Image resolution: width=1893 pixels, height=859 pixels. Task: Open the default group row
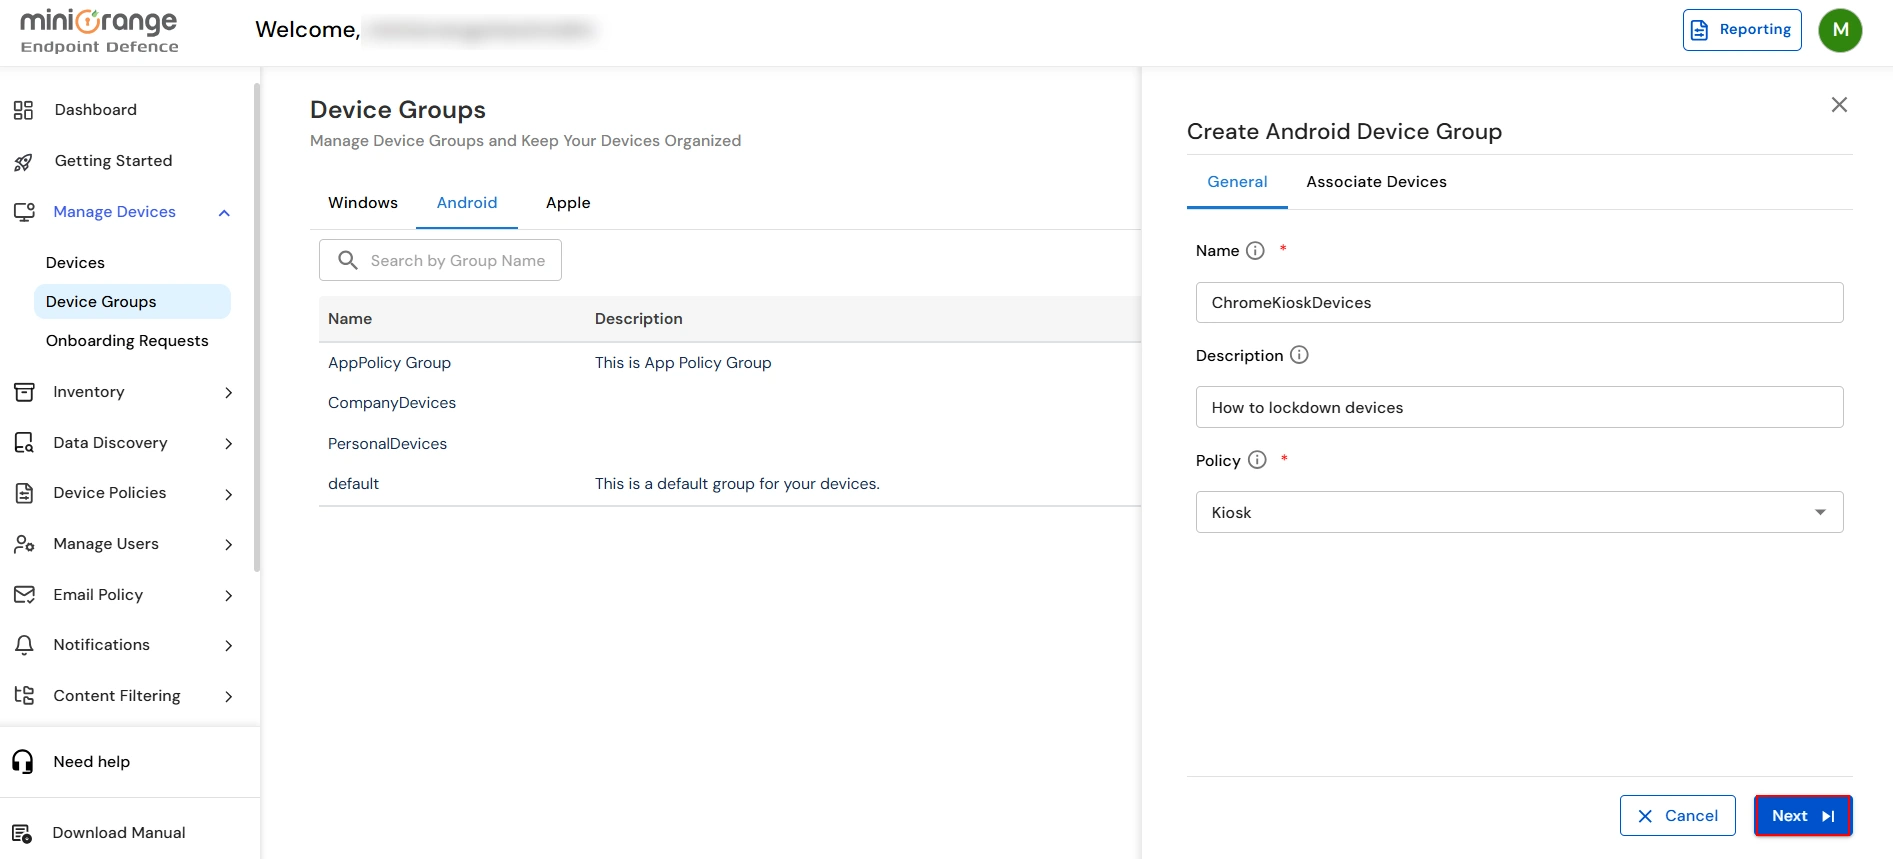[730, 484]
